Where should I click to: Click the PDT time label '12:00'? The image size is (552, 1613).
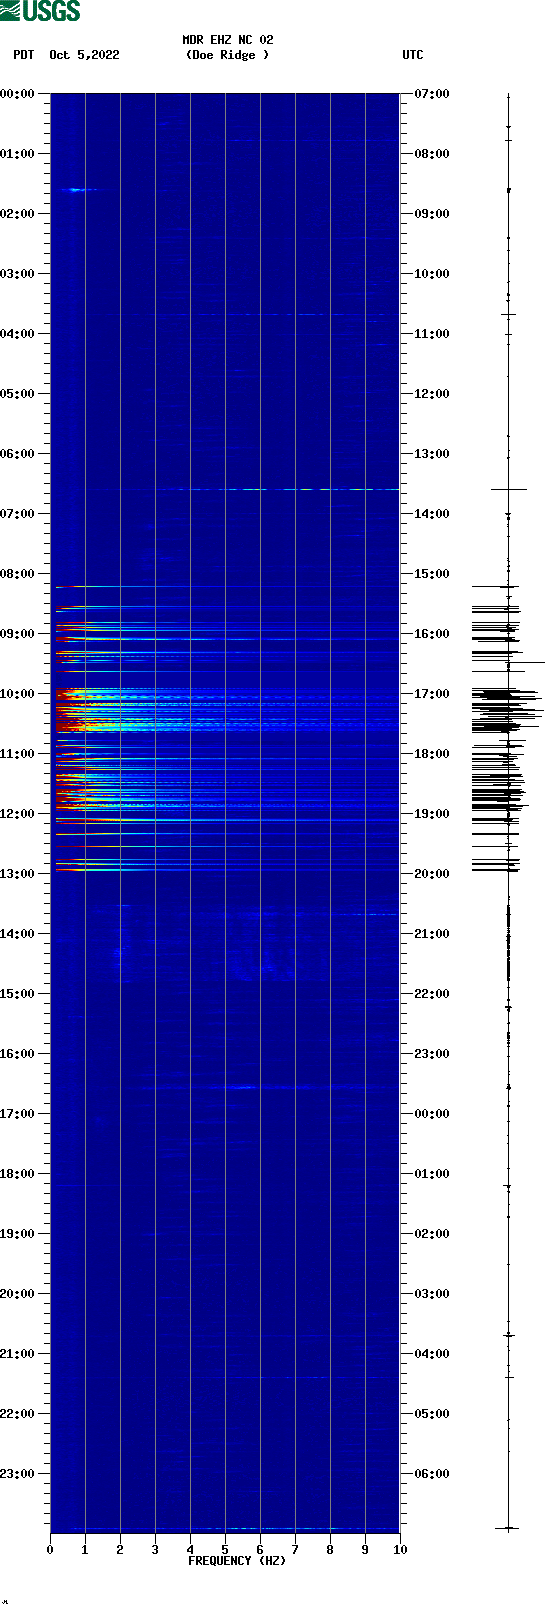[17, 814]
